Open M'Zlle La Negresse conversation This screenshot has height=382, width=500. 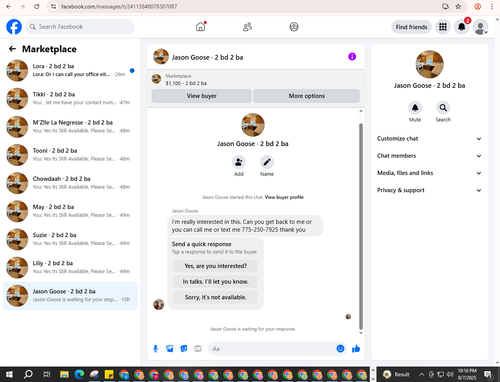[x=70, y=127]
